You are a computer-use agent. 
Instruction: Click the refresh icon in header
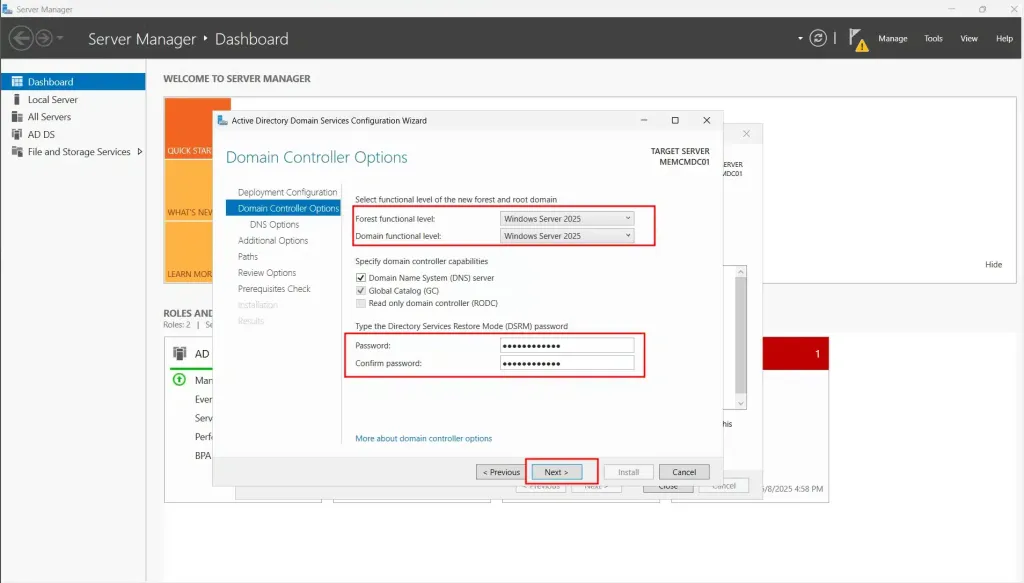point(818,38)
